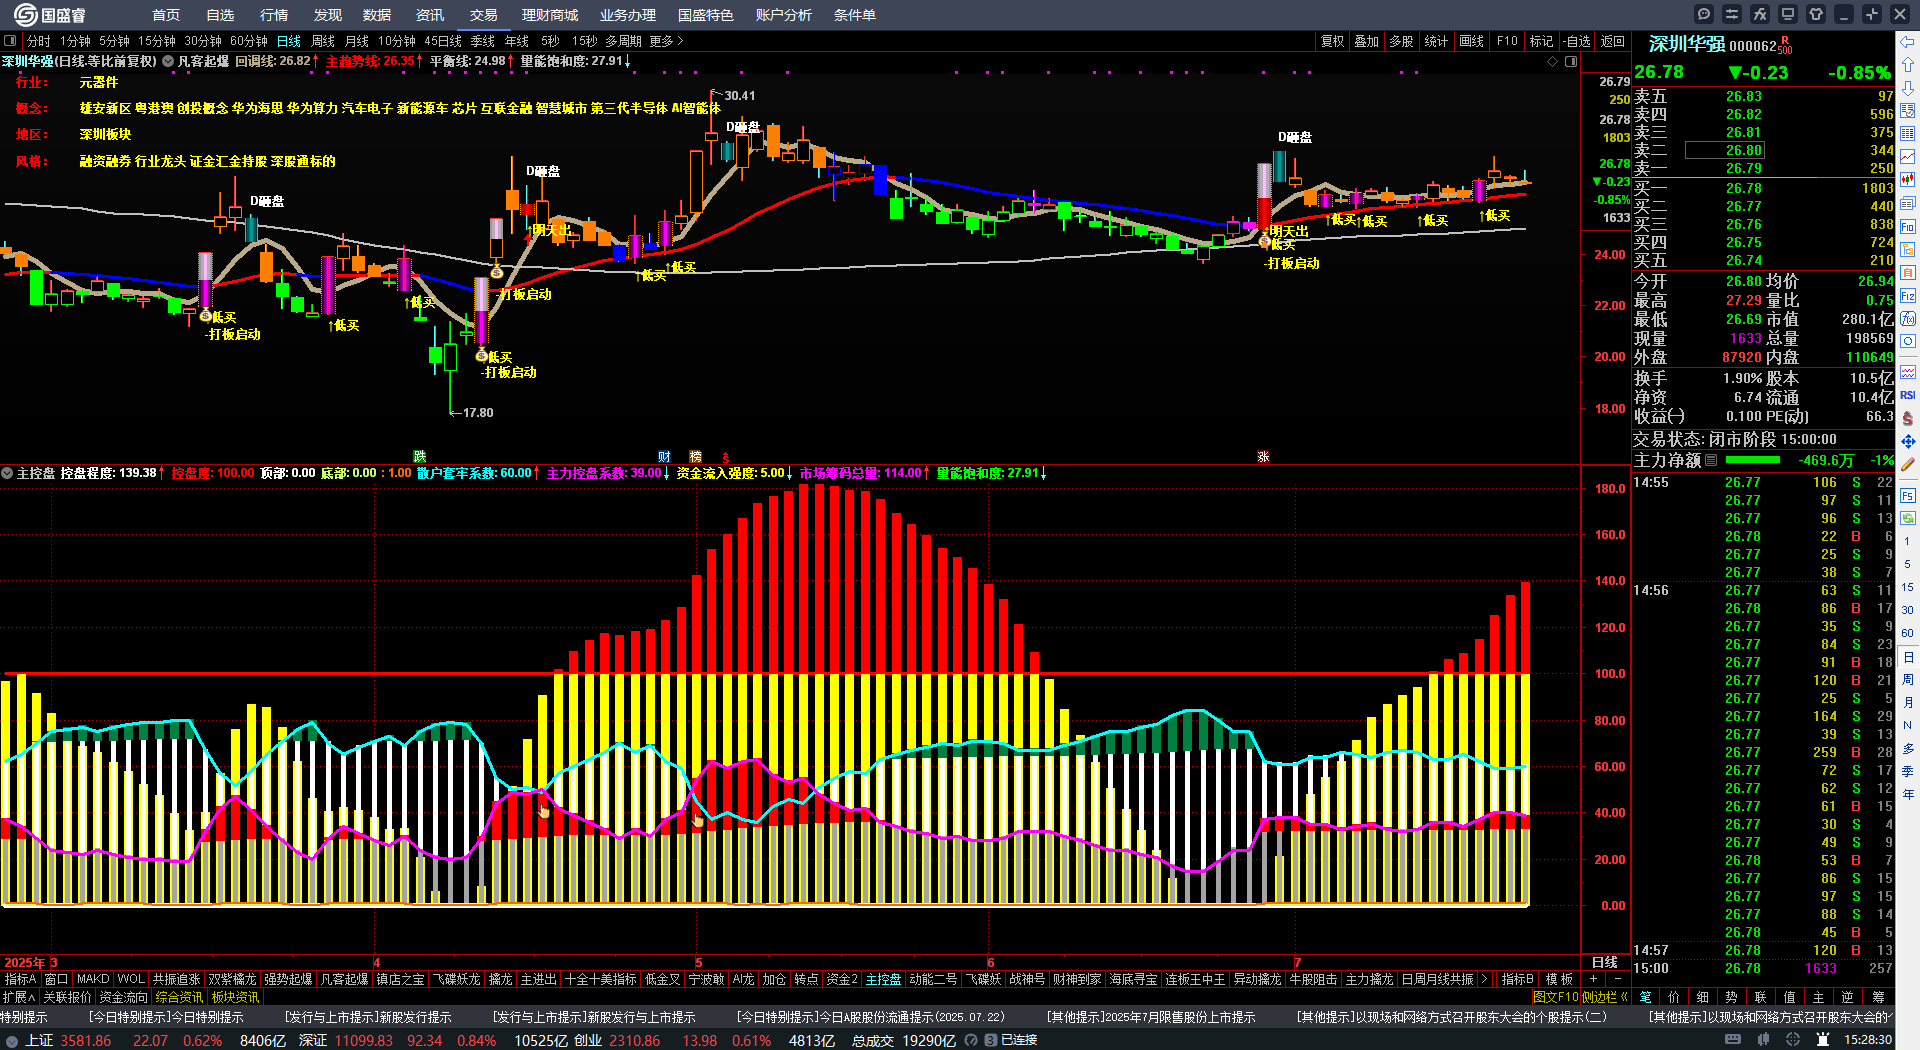
Task: Click the diamond icon at chart top right
Action: (x=1553, y=61)
